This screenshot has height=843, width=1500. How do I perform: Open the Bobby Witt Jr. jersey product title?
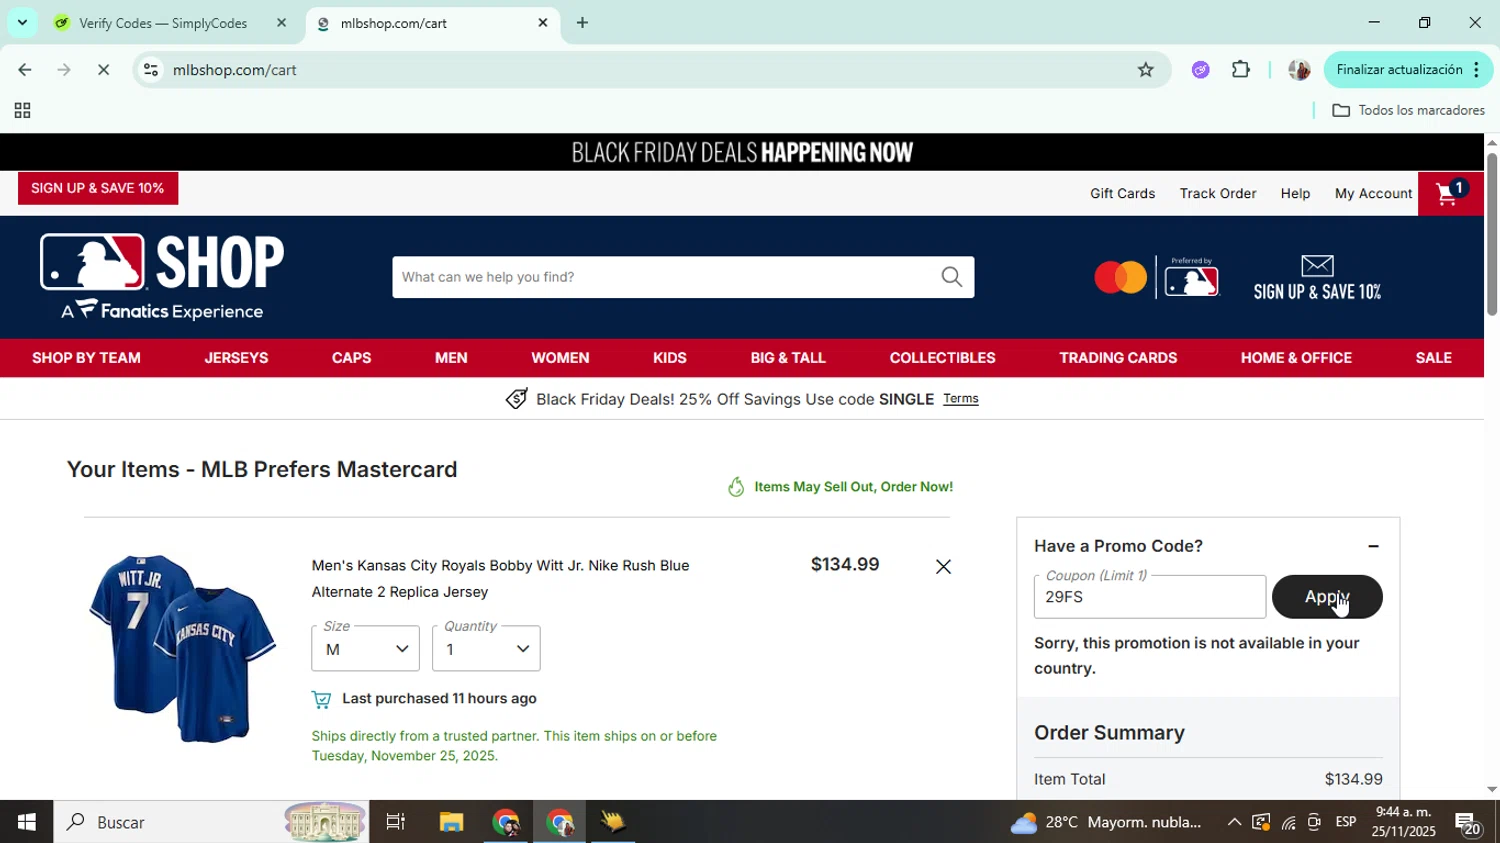pos(500,579)
